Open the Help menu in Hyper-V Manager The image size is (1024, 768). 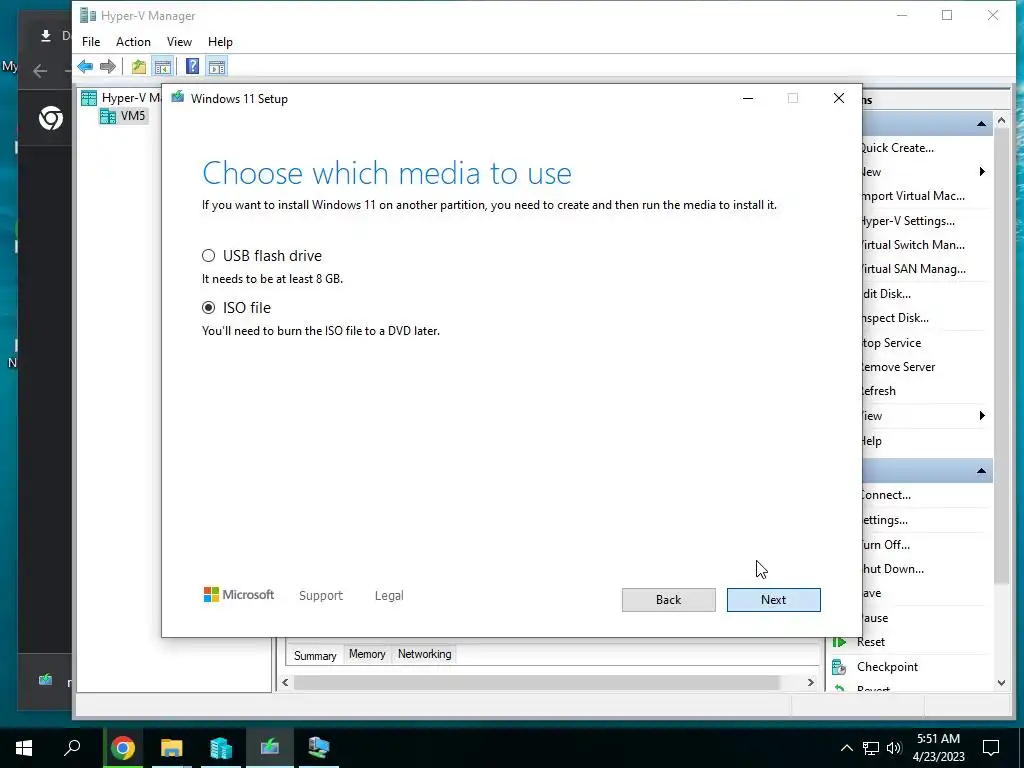pyautogui.click(x=220, y=42)
